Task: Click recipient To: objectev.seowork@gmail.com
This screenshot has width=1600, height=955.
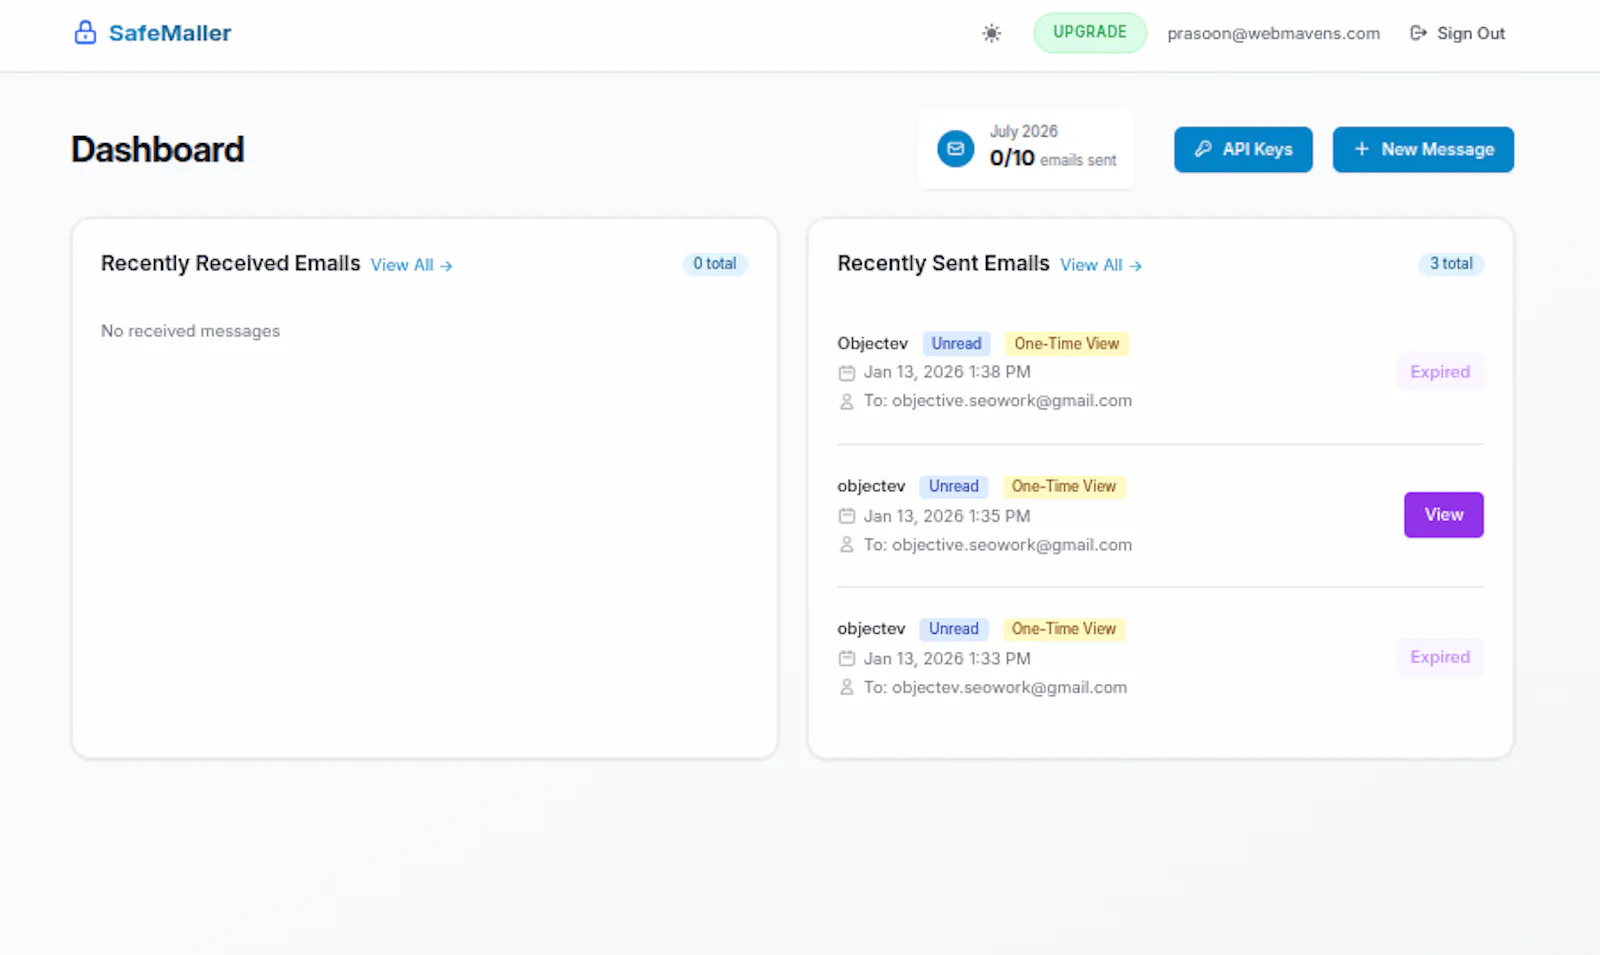Action: (995, 687)
